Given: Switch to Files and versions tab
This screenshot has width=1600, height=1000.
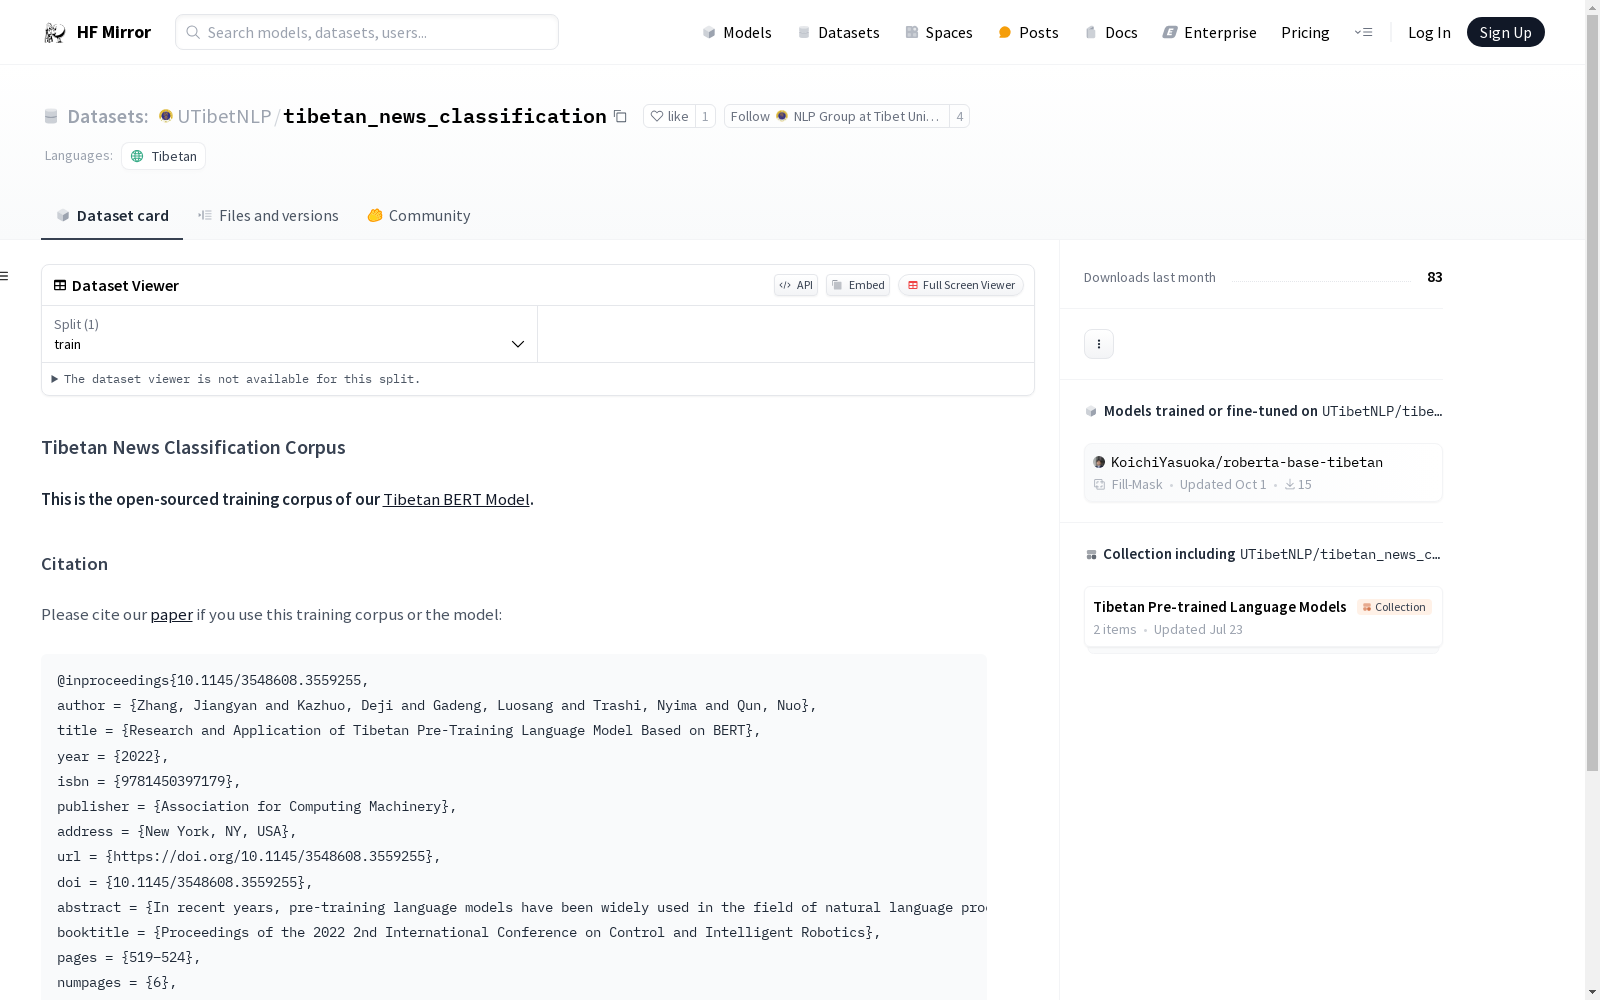Looking at the screenshot, I should pyautogui.click(x=268, y=216).
